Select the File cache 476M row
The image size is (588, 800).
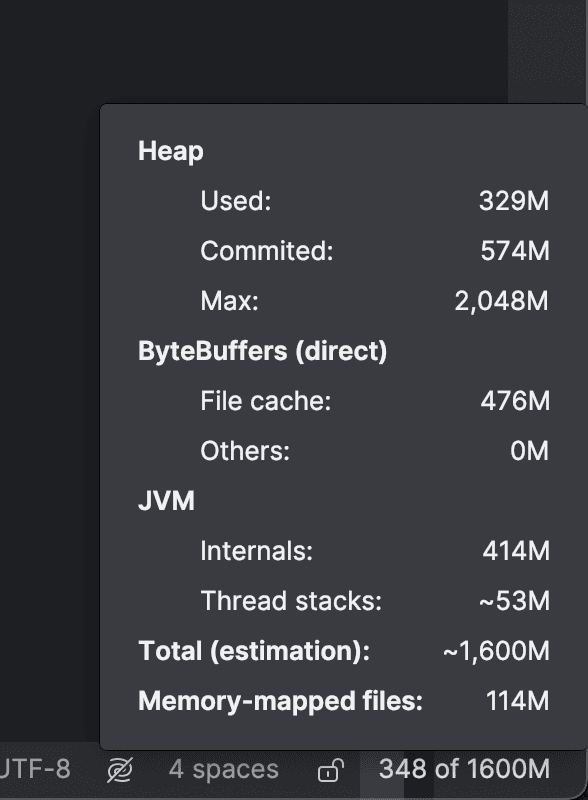tap(375, 401)
